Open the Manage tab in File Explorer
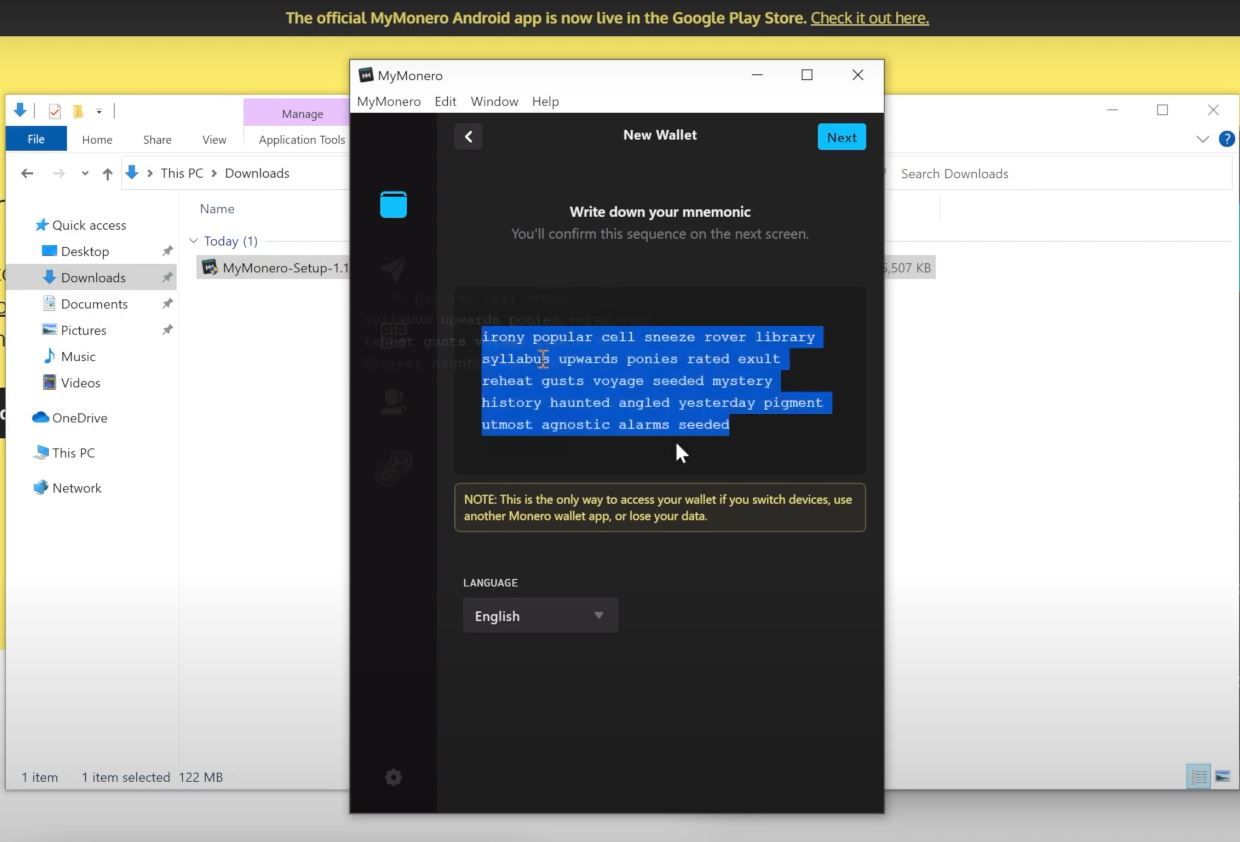This screenshot has width=1240, height=842. pyautogui.click(x=302, y=113)
